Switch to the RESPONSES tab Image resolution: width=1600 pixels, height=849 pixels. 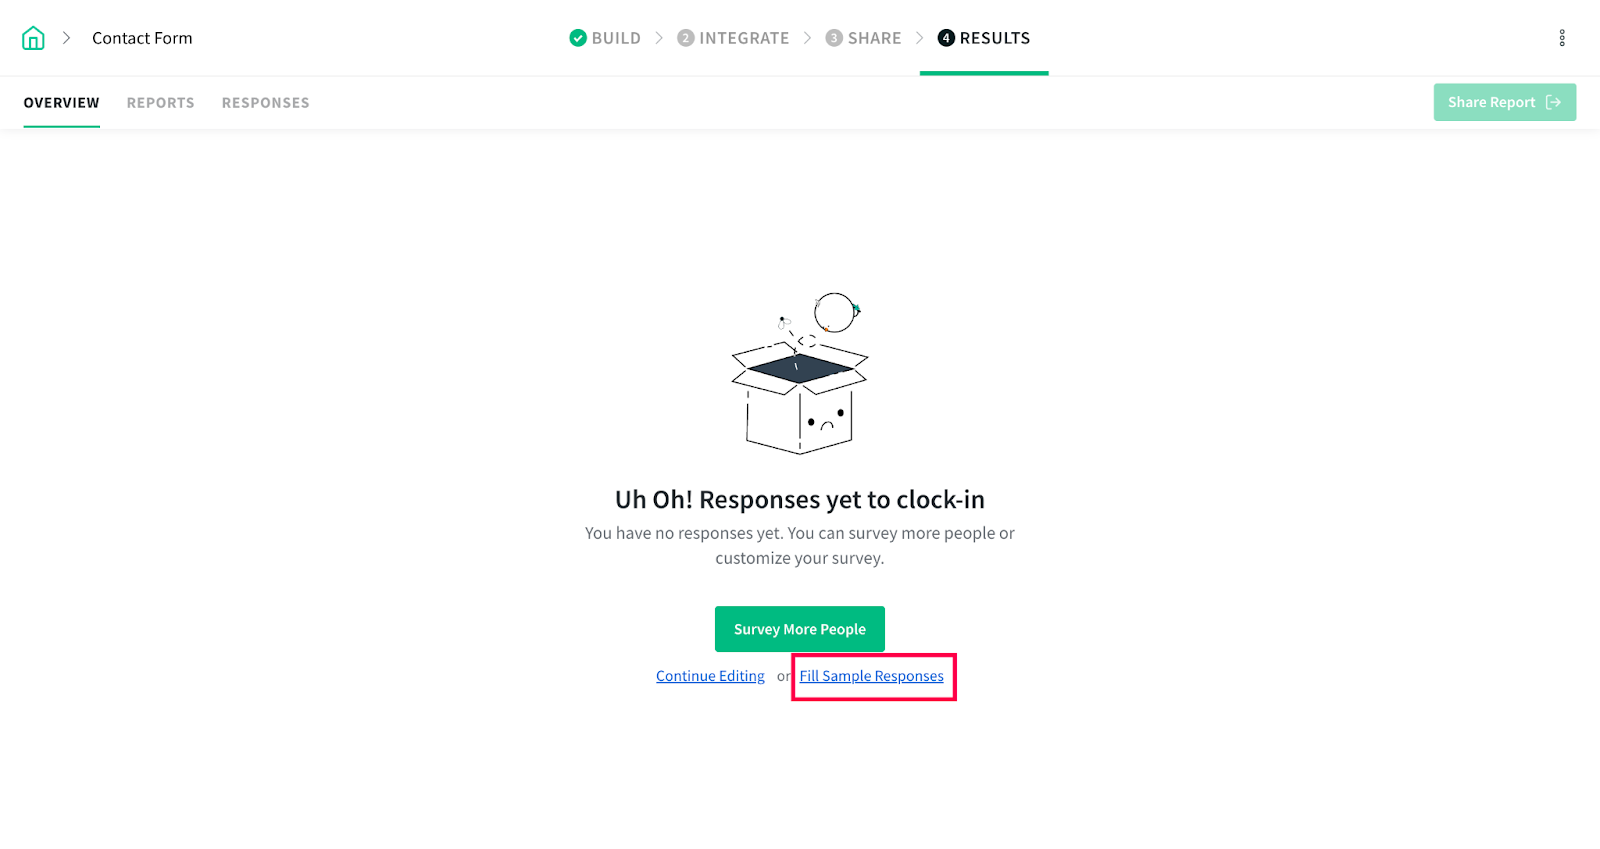266,103
